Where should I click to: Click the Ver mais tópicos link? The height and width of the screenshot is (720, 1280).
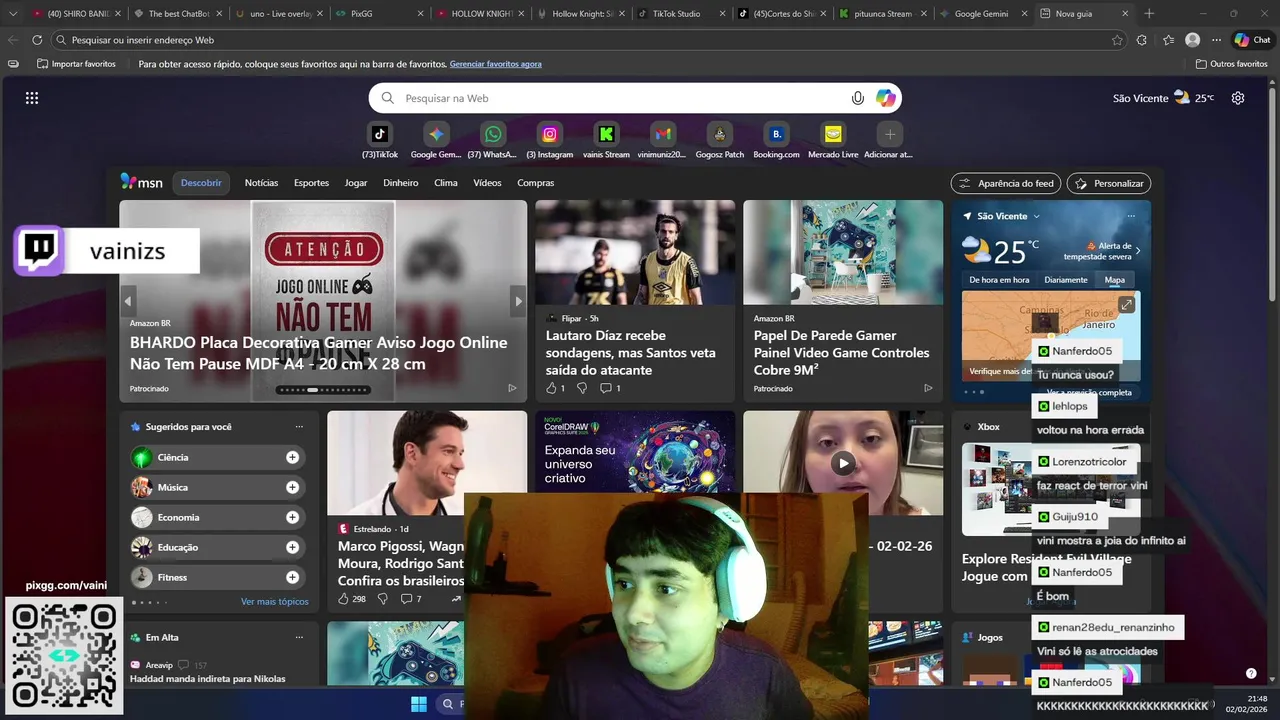coord(275,602)
